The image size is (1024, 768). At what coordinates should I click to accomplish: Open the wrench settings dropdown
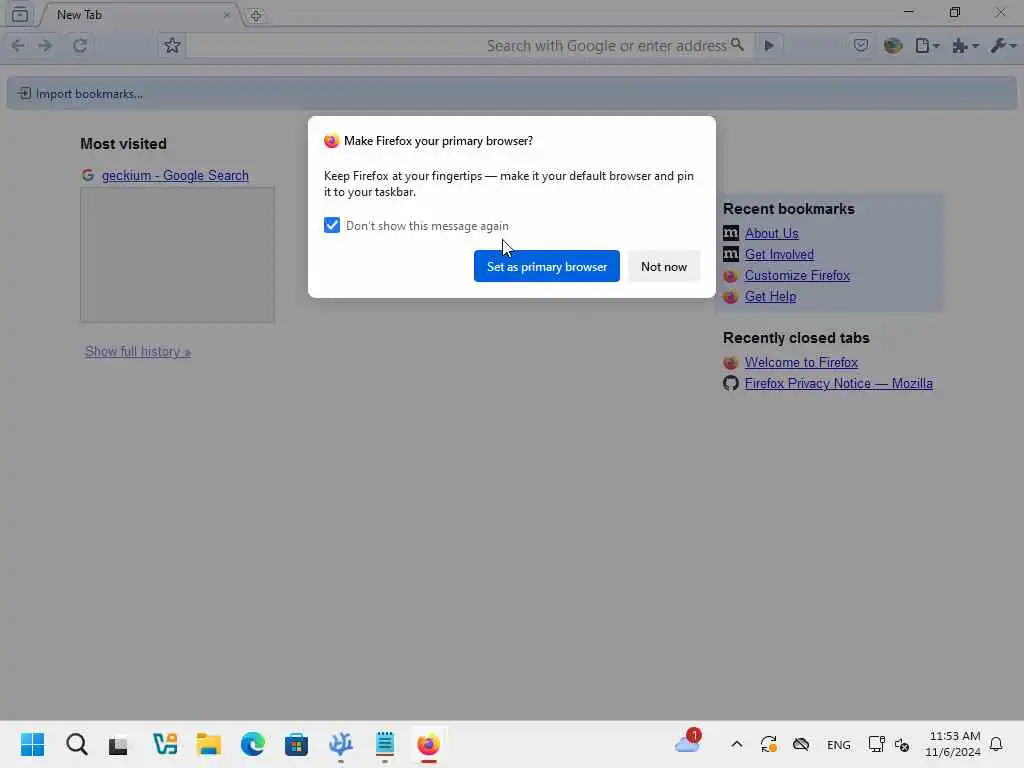tap(1003, 46)
